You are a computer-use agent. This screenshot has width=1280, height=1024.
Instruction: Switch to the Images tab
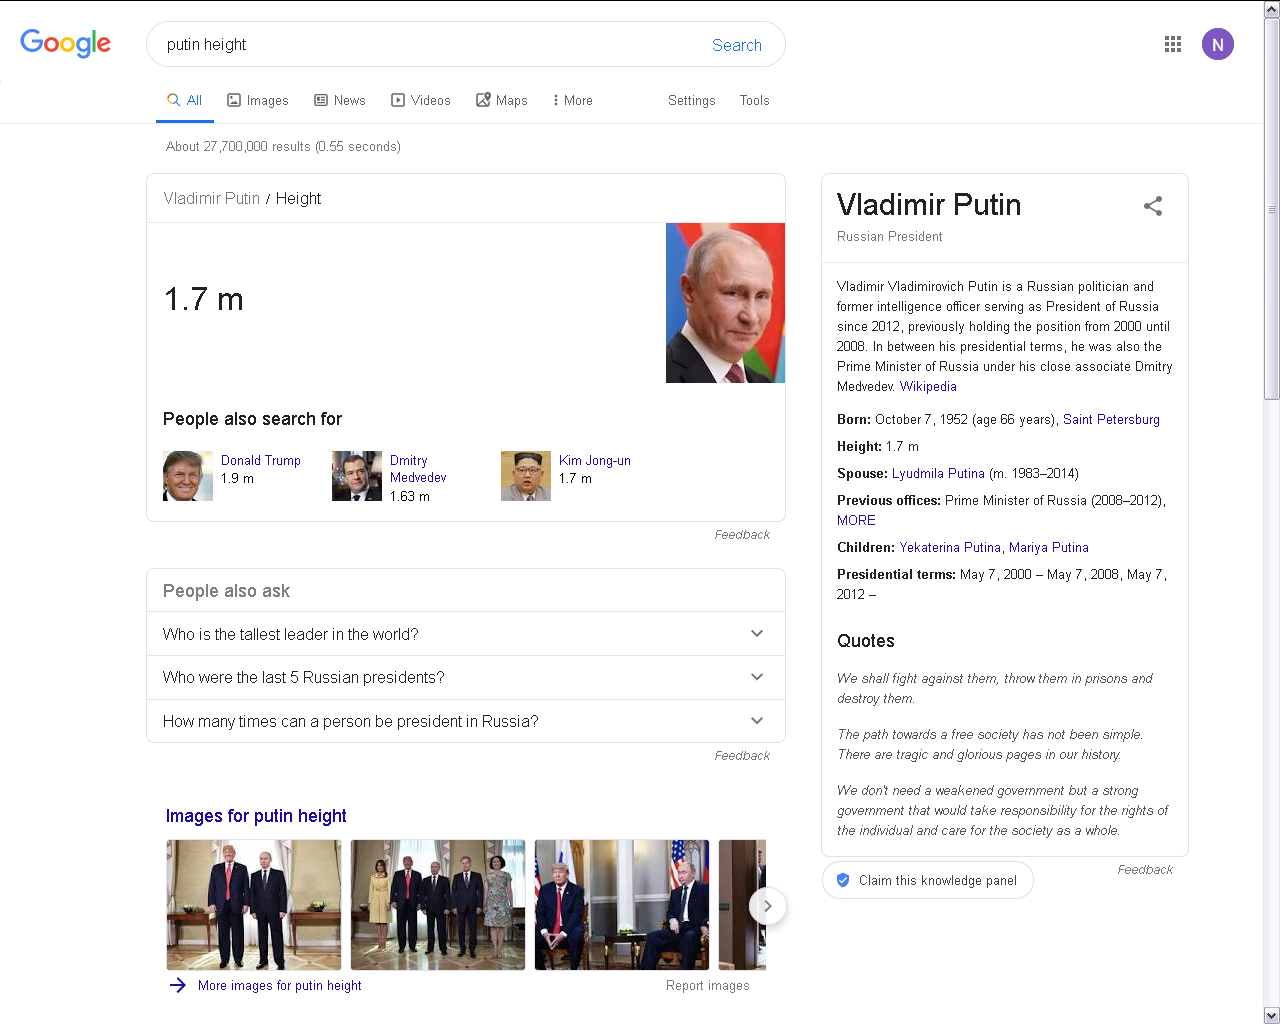(258, 100)
